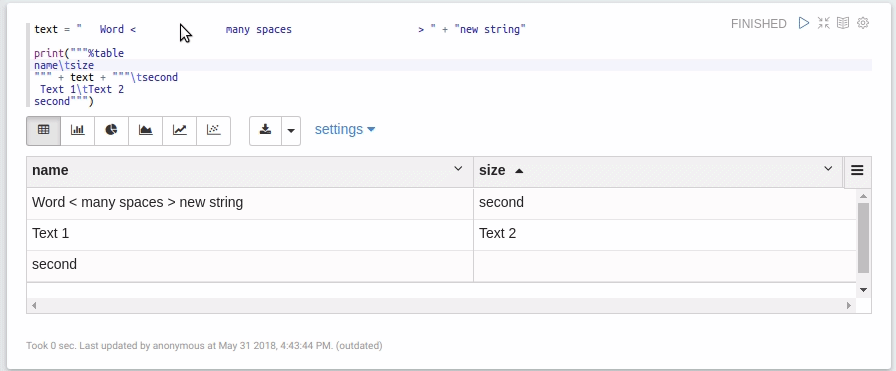Switch to pie chart view
This screenshot has height=371, width=896.
pos(111,130)
